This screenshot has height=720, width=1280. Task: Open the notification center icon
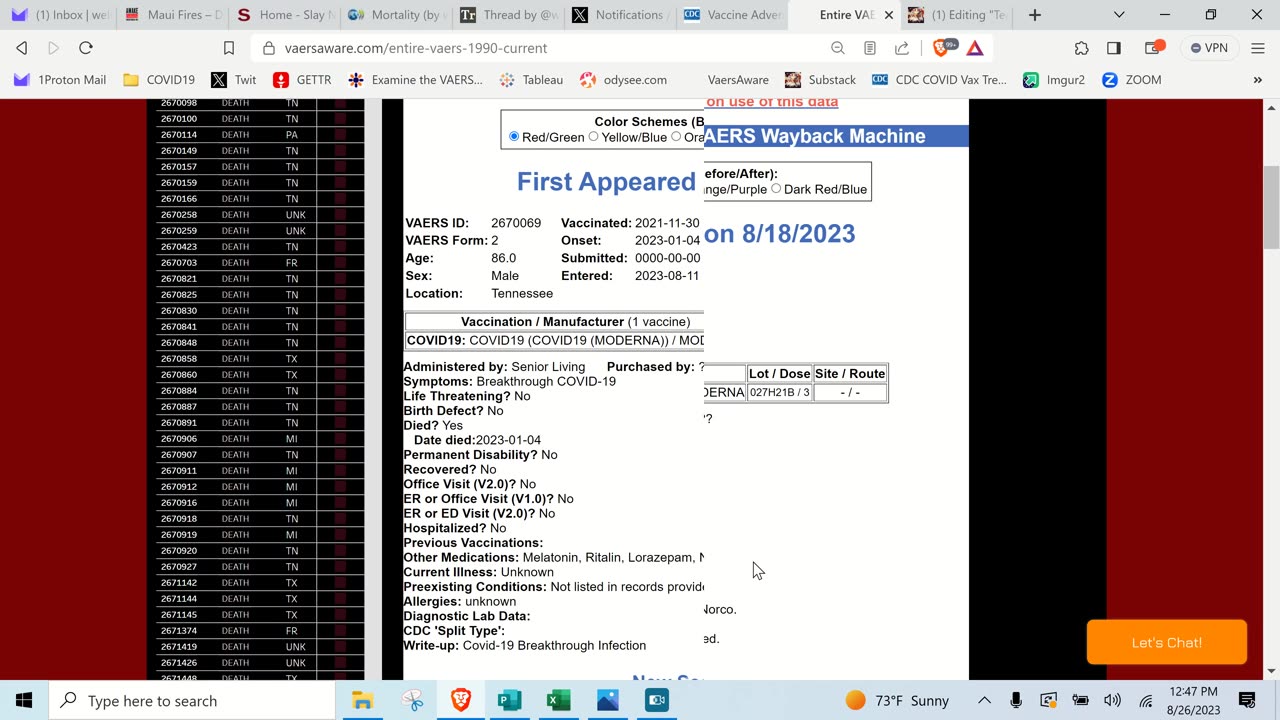(x=1247, y=700)
